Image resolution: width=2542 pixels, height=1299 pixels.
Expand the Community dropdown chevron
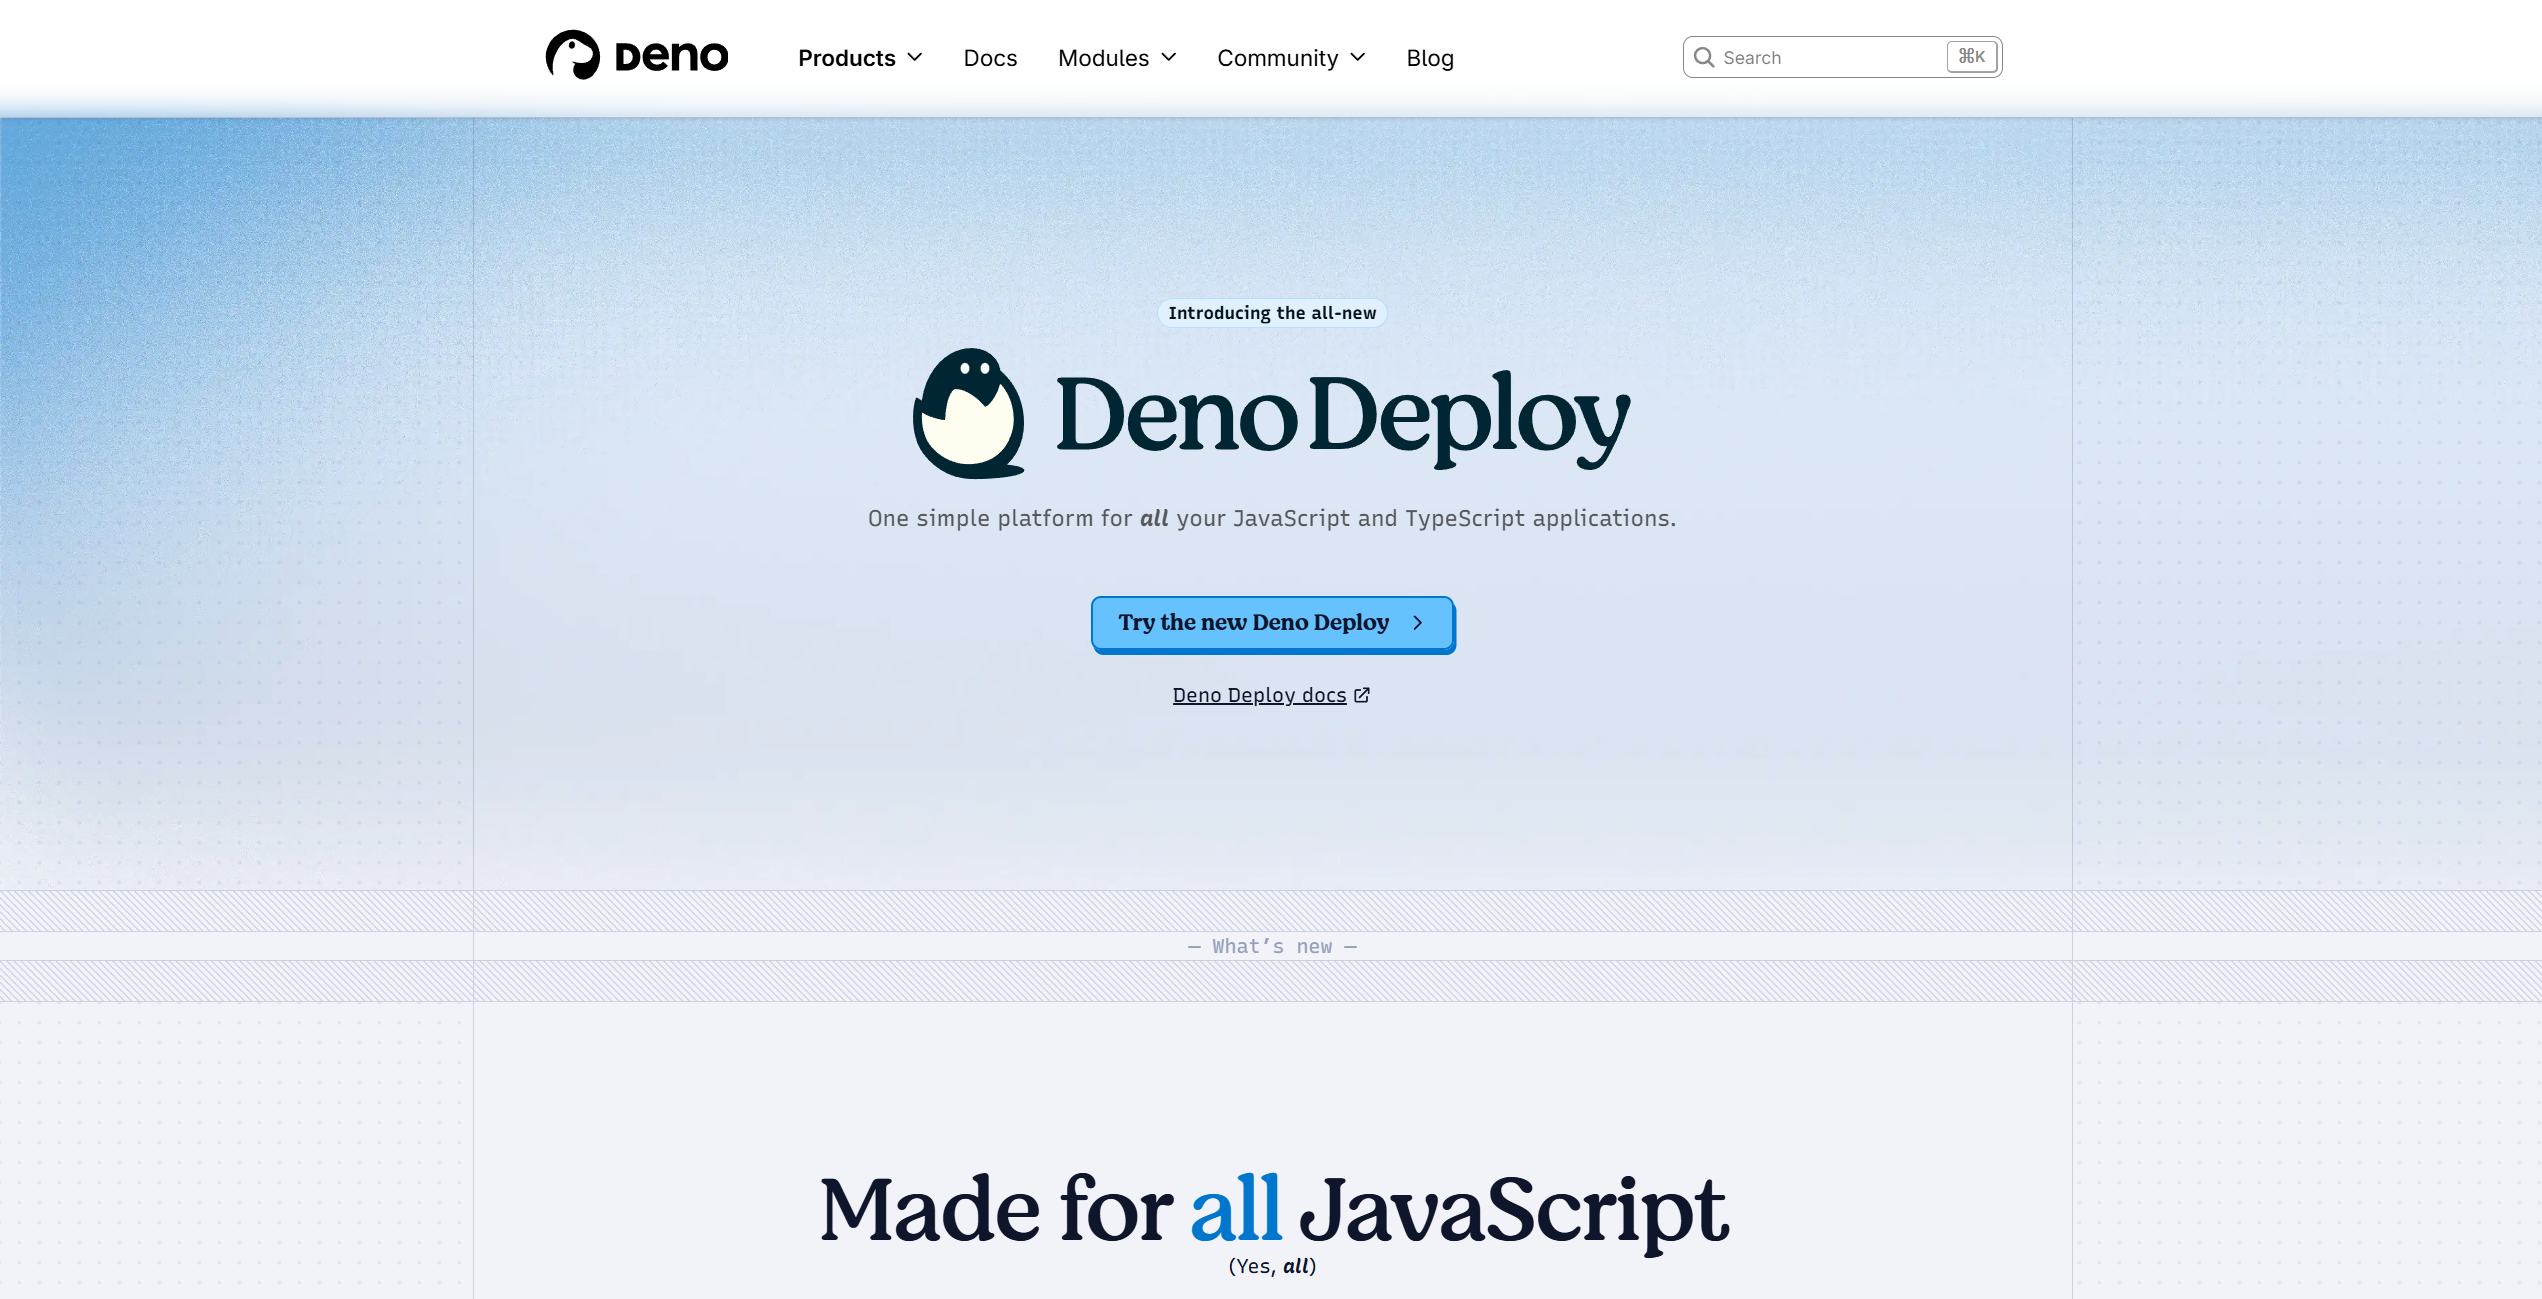1358,58
